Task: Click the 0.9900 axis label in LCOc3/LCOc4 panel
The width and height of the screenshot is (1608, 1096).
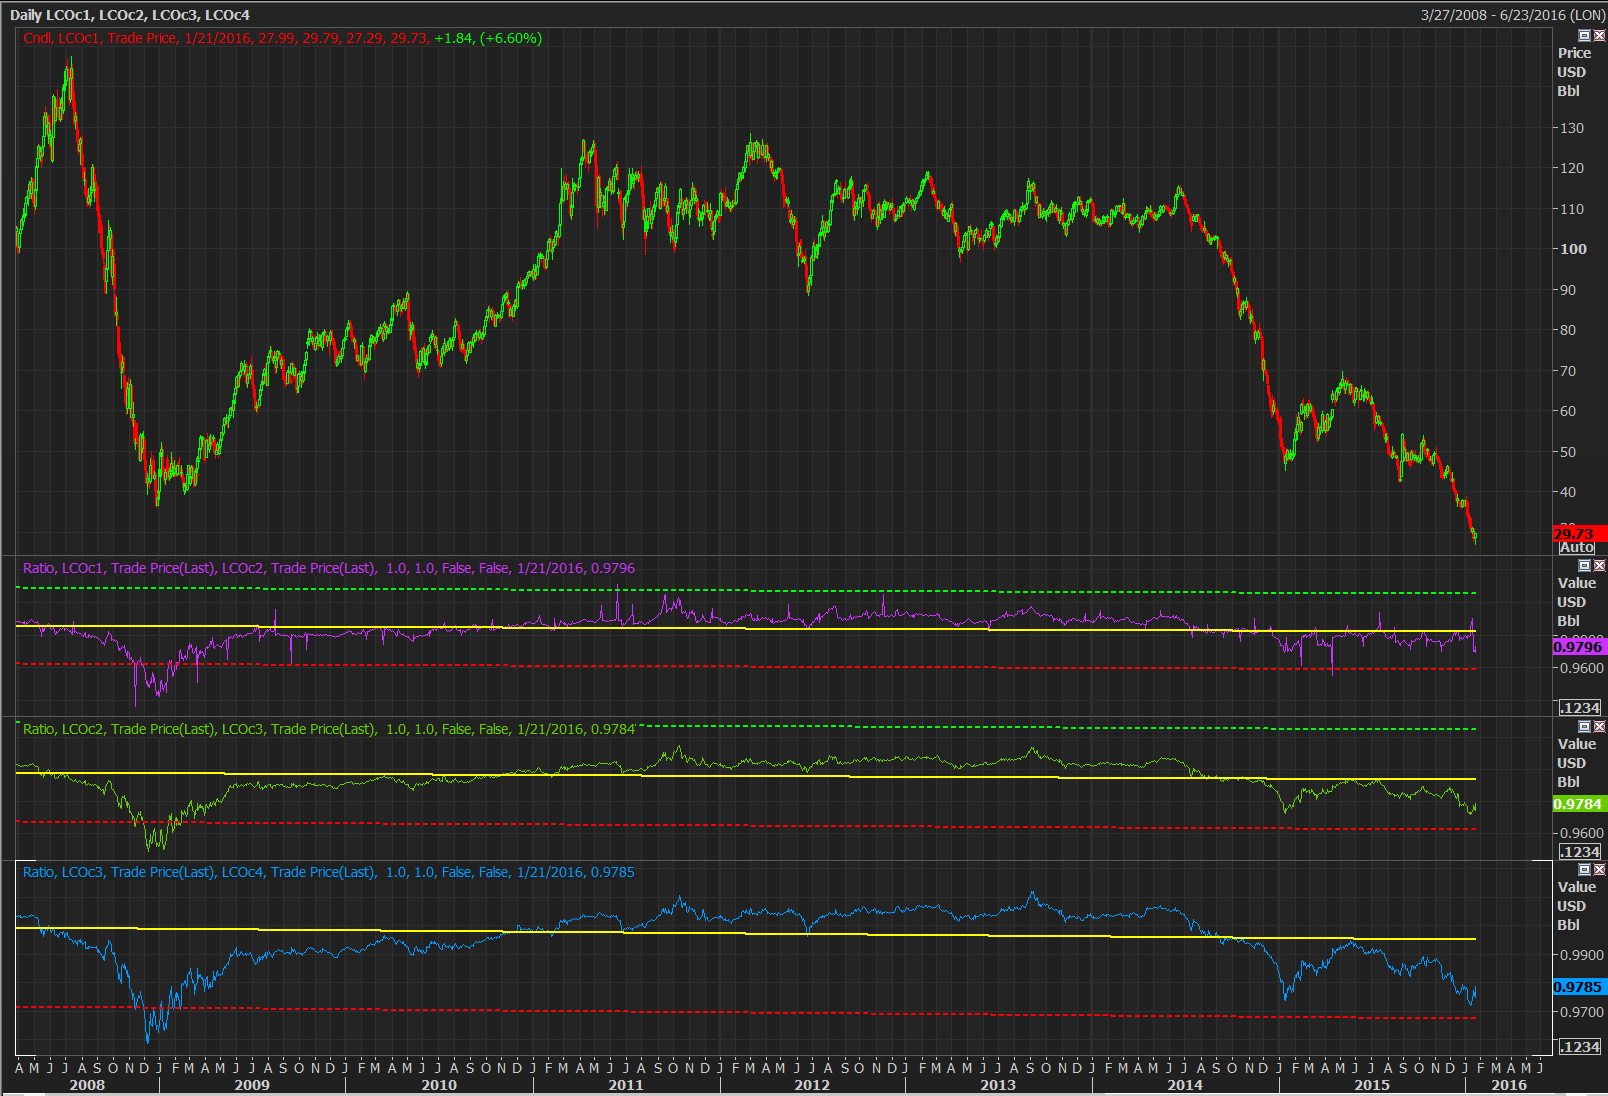Action: (1582, 955)
